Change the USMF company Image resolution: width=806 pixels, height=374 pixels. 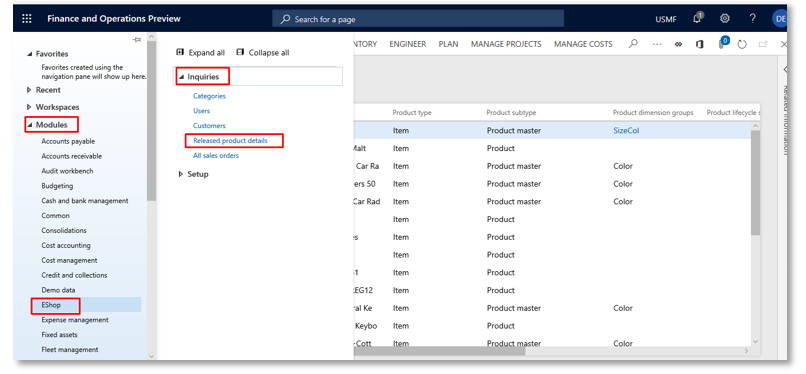coord(666,19)
